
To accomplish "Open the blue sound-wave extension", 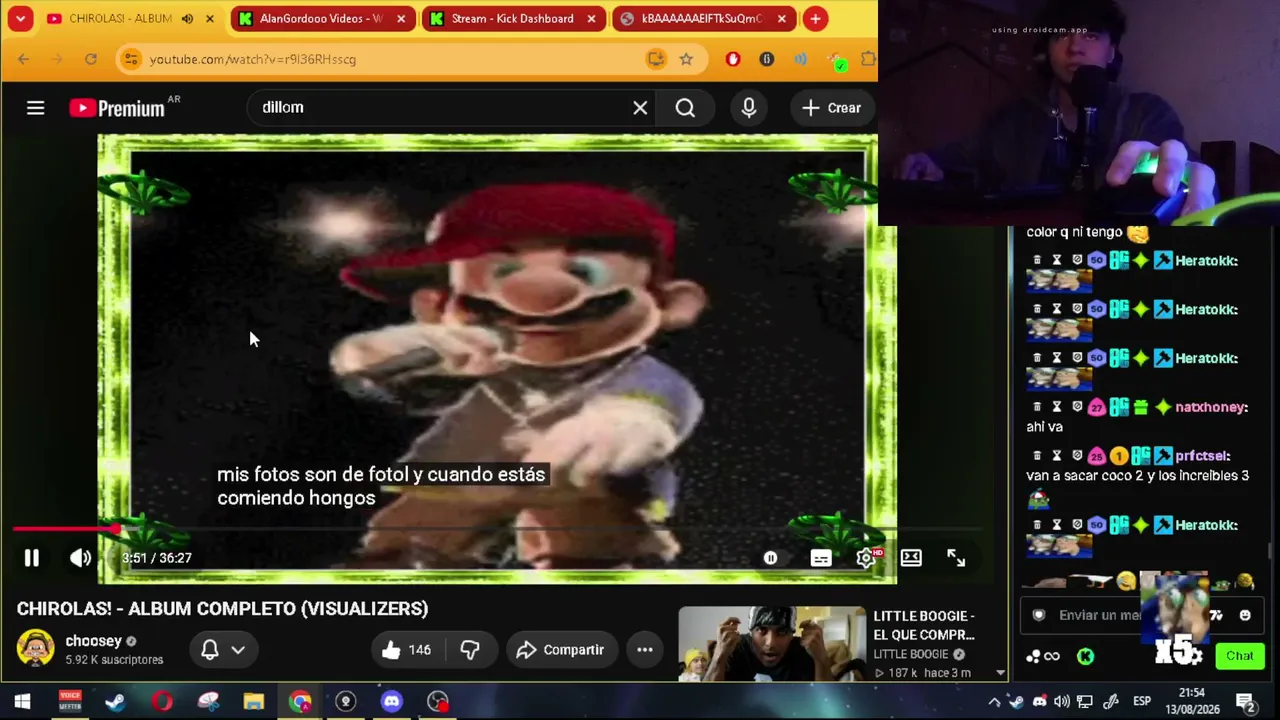I will [x=801, y=60].
